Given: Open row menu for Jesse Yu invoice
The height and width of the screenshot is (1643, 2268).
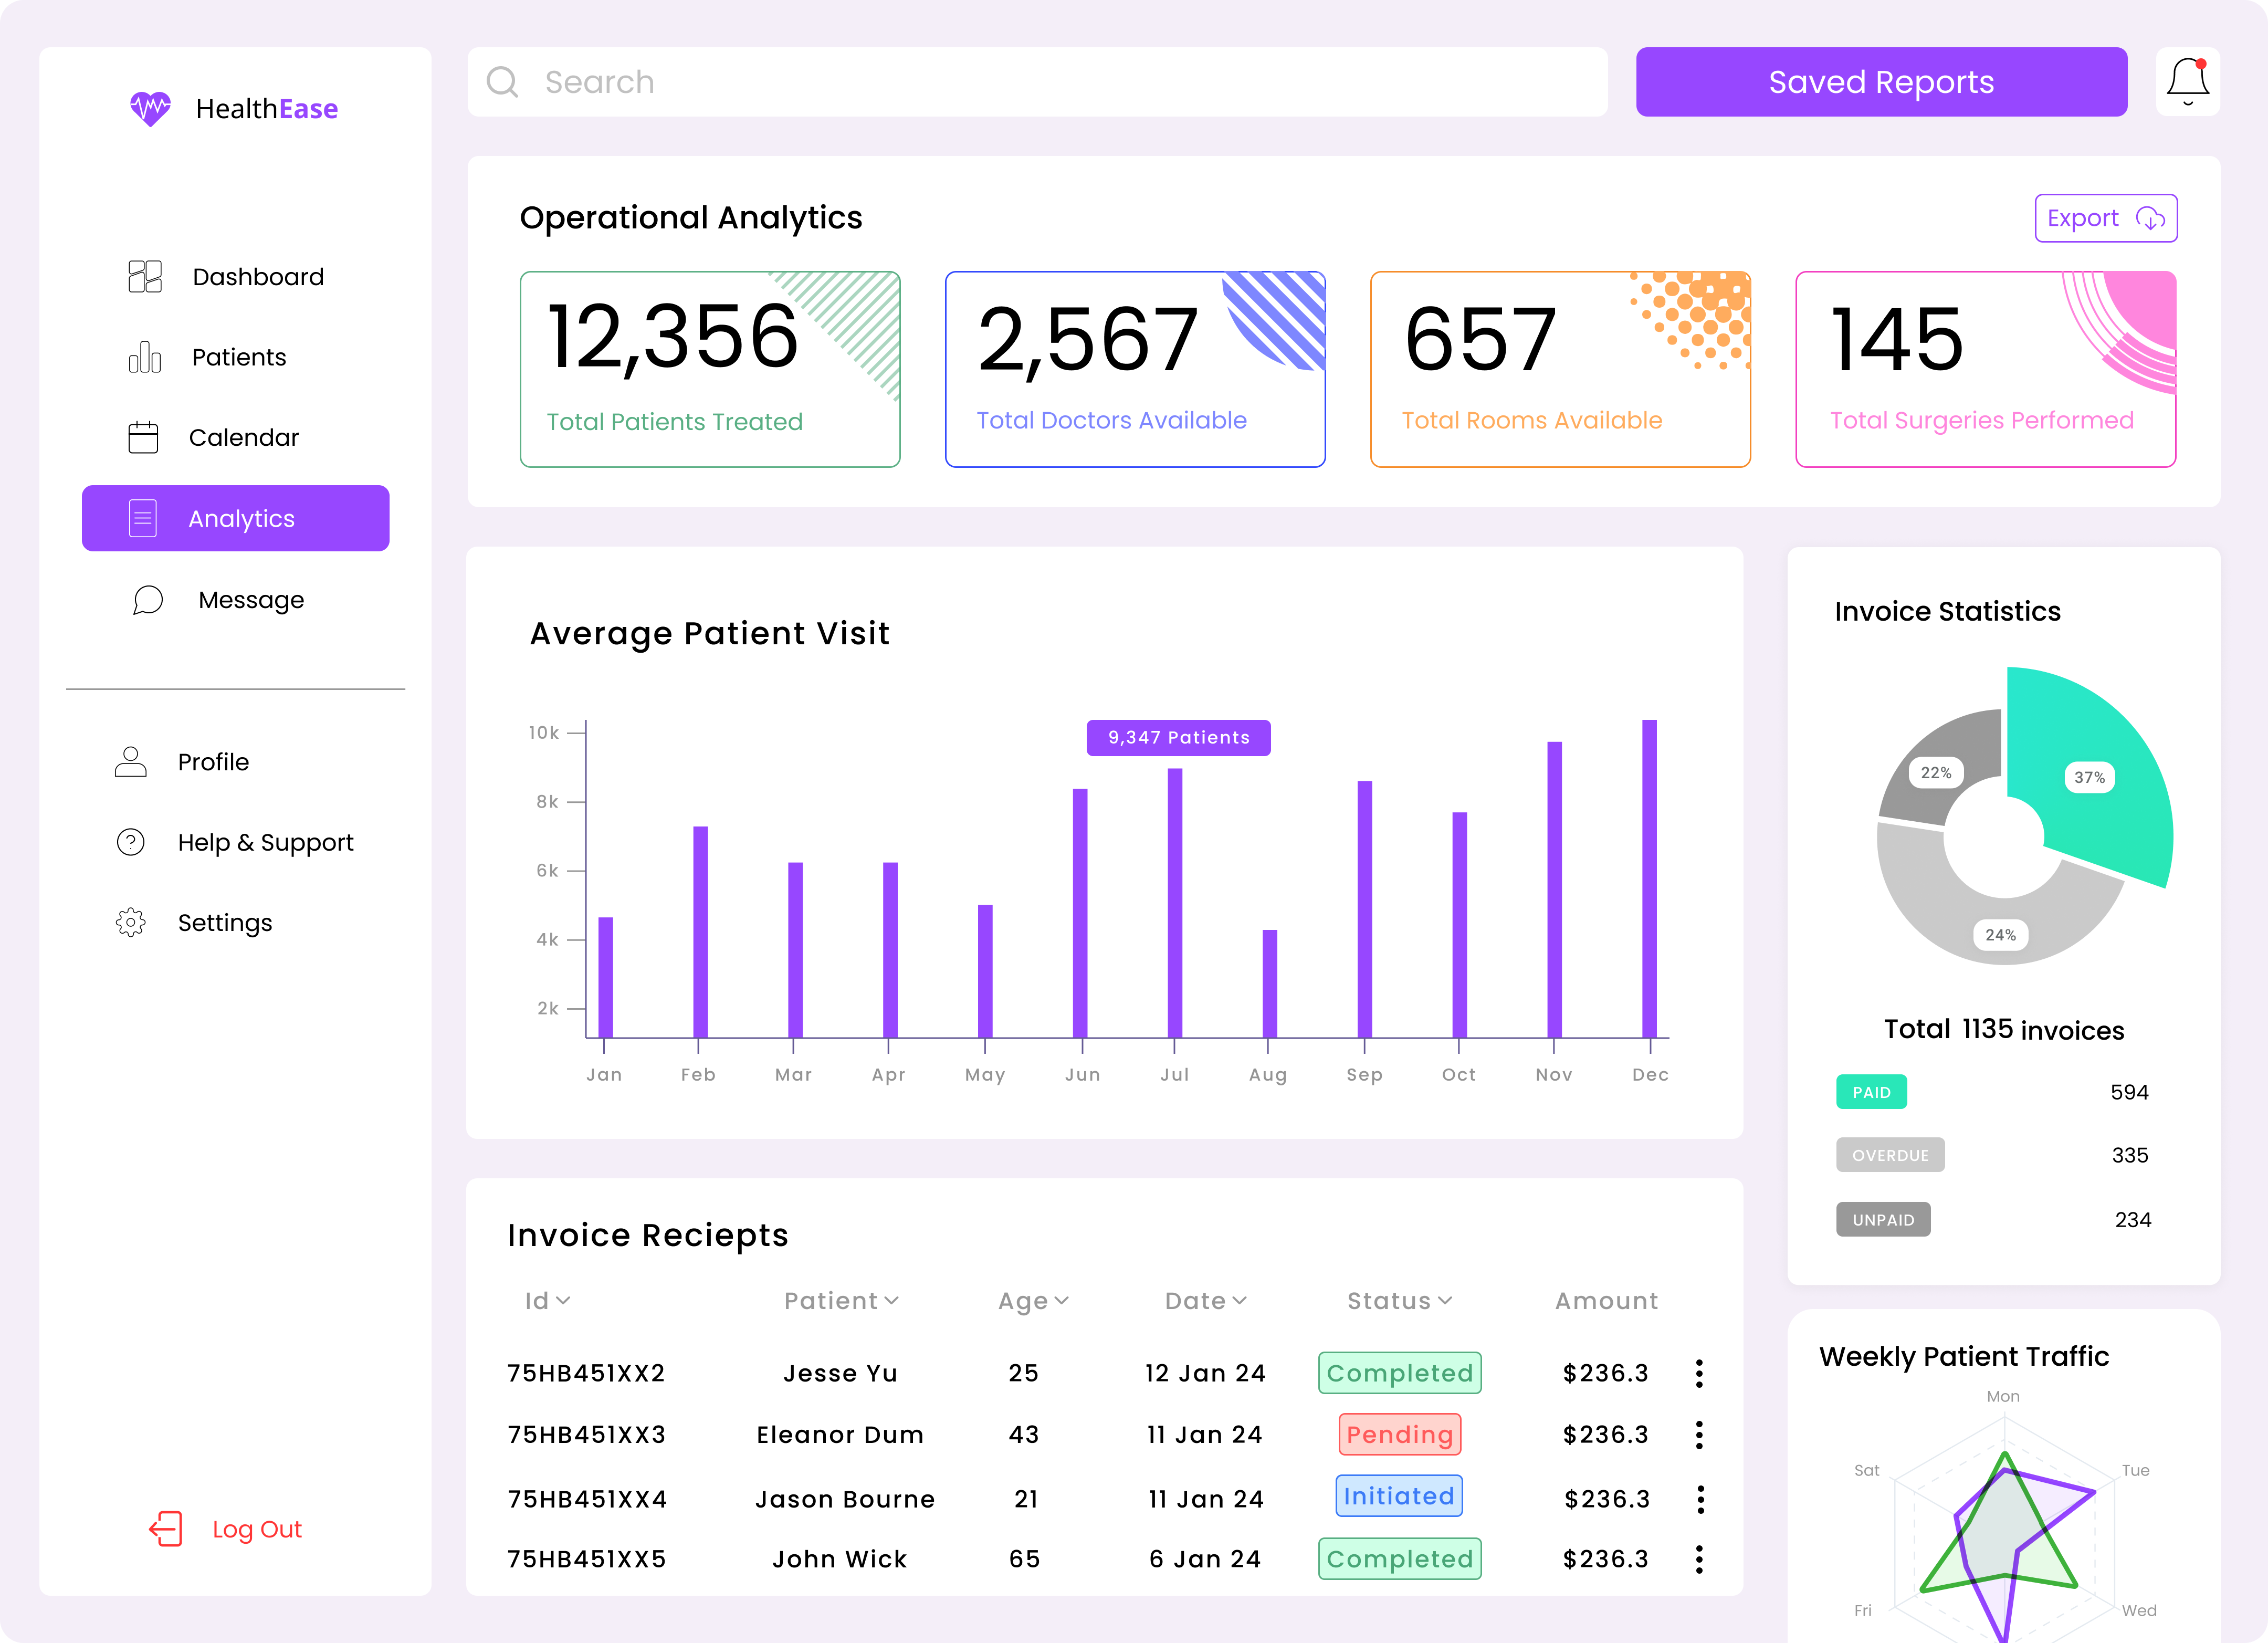Looking at the screenshot, I should click(1699, 1373).
